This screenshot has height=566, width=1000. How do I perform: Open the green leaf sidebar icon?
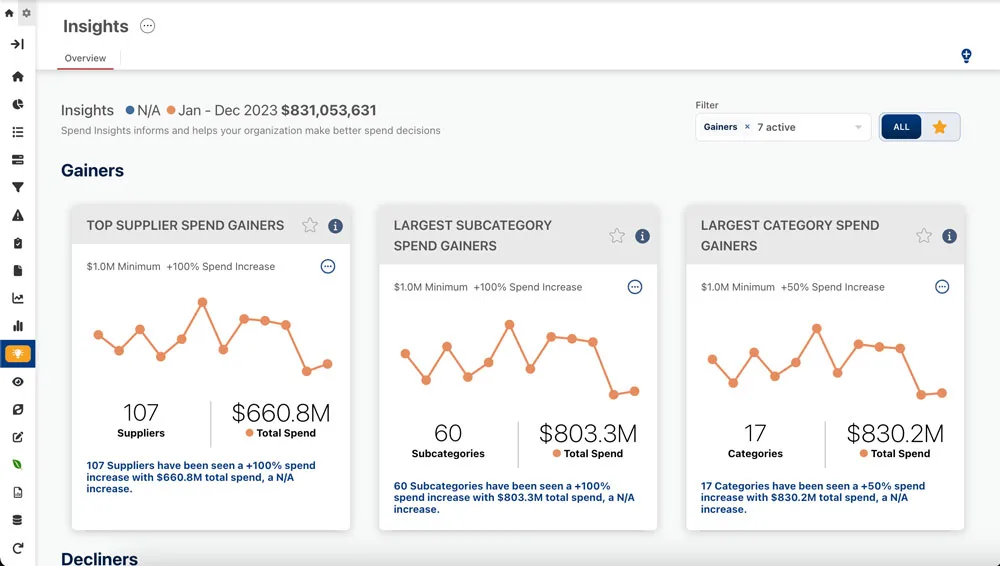(x=18, y=465)
